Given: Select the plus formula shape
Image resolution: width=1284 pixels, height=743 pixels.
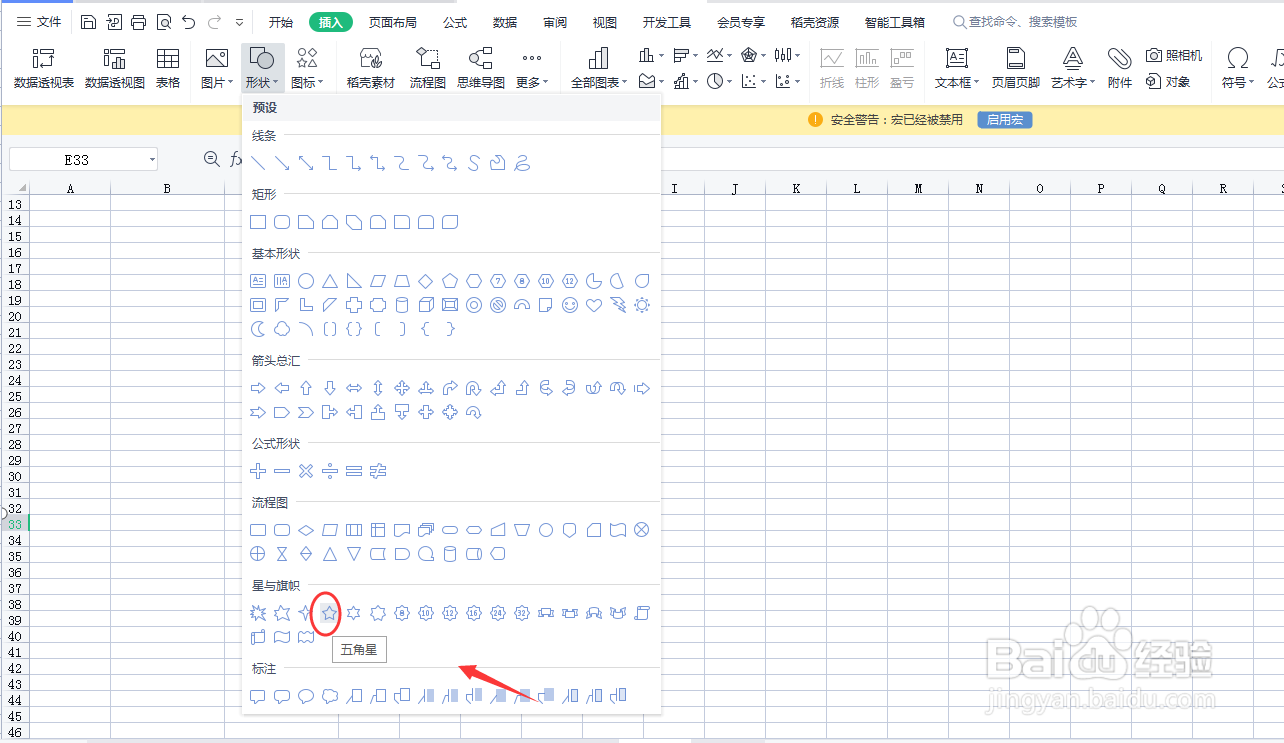Looking at the screenshot, I should pyautogui.click(x=258, y=471).
